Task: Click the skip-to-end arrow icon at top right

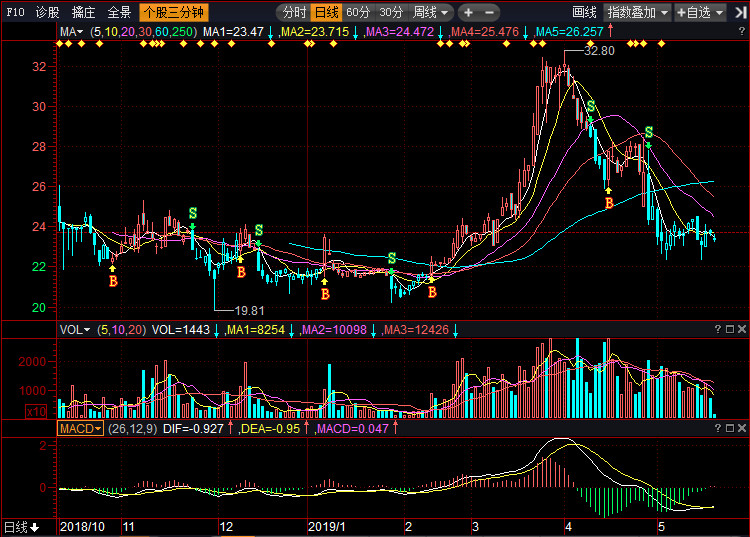Action: tap(740, 12)
